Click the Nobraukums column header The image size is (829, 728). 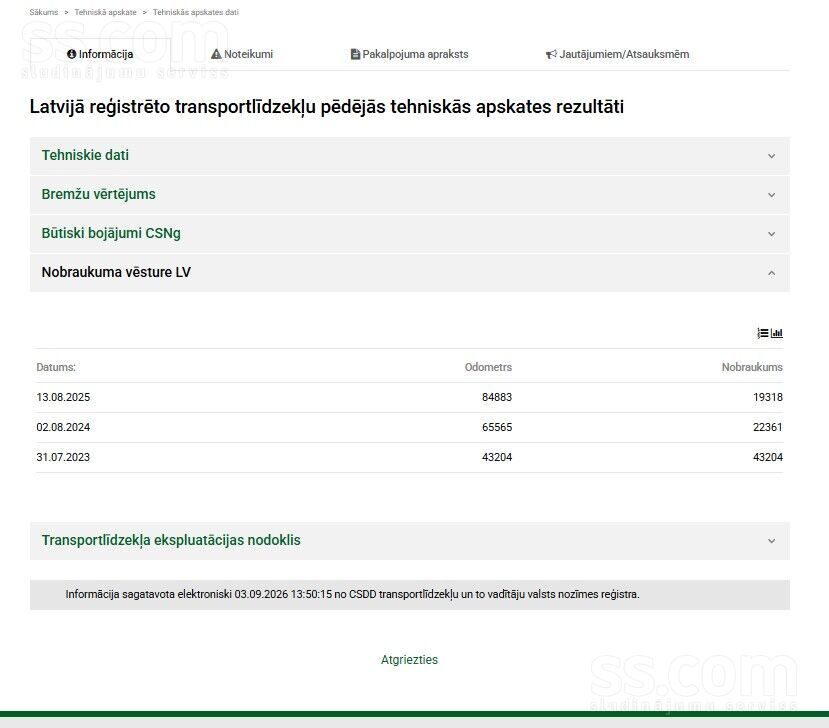tap(752, 367)
